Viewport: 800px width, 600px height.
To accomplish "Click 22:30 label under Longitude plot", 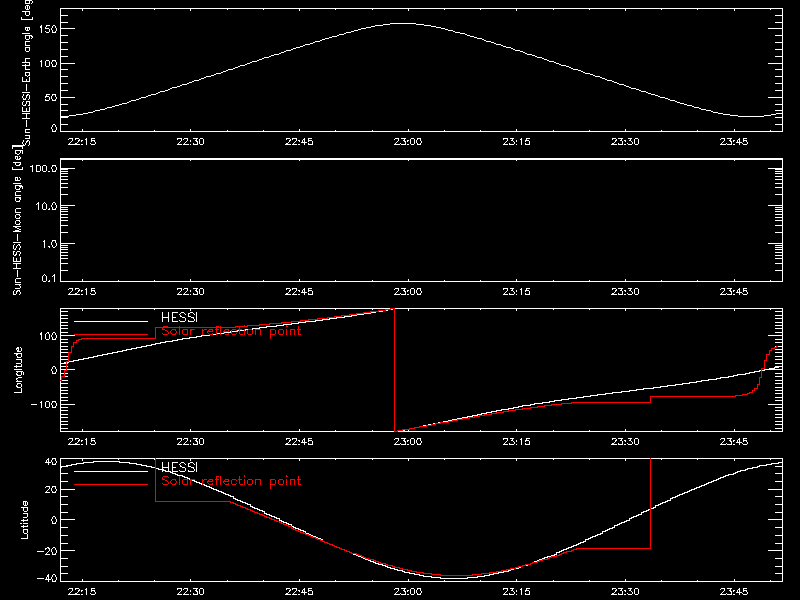I will pos(190,441).
